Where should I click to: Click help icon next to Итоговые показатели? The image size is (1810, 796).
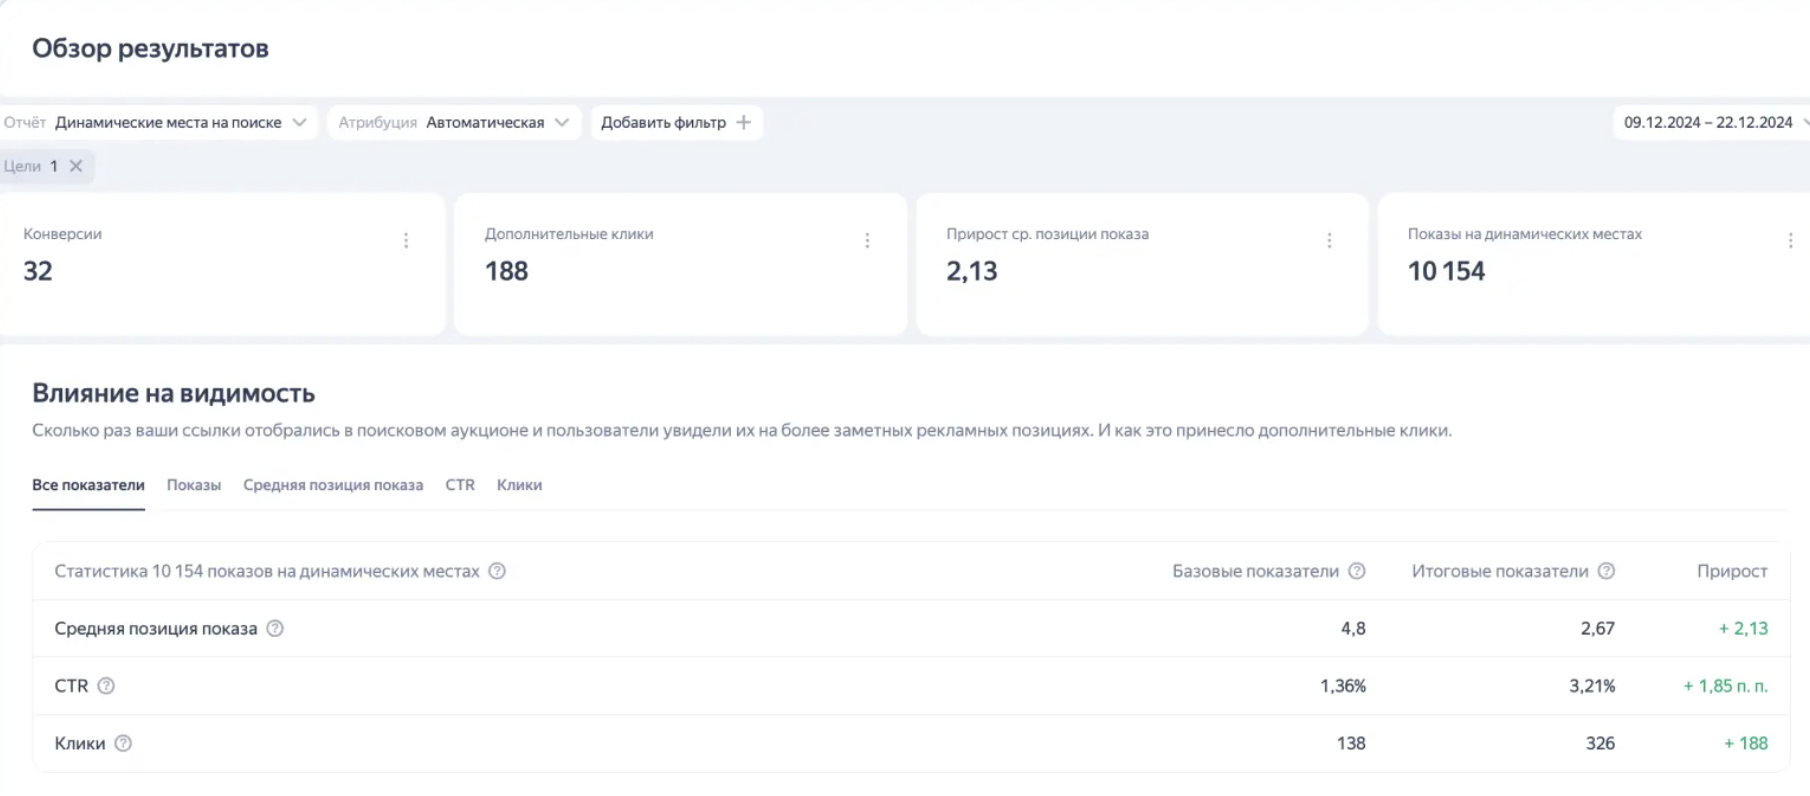click(1606, 571)
